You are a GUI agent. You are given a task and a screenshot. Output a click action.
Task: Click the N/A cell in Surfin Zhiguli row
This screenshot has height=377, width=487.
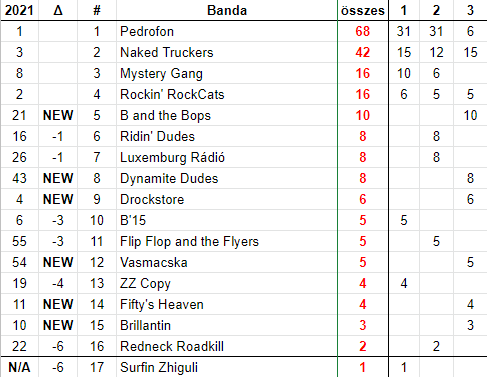point(19,367)
